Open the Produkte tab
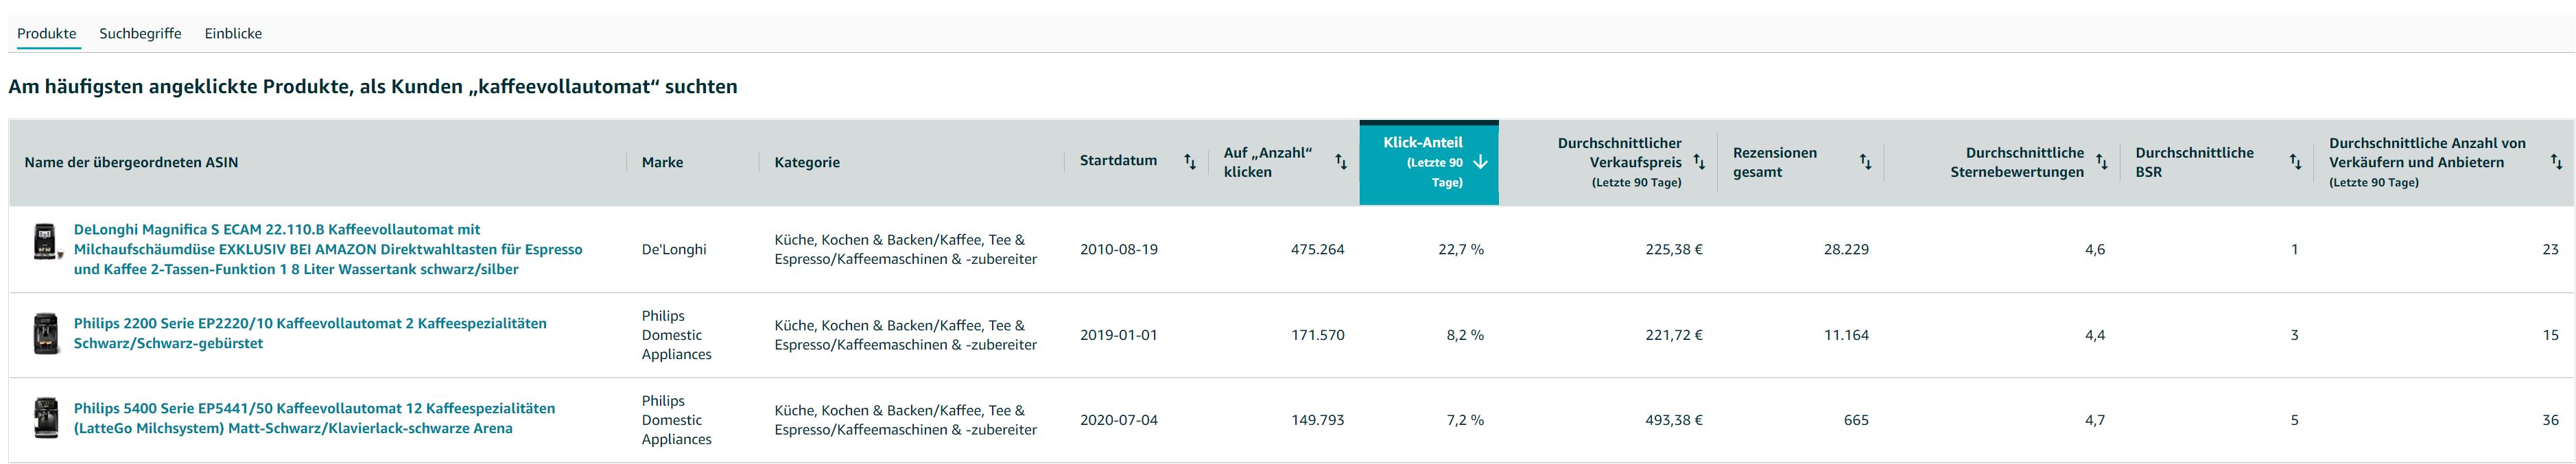 click(47, 33)
